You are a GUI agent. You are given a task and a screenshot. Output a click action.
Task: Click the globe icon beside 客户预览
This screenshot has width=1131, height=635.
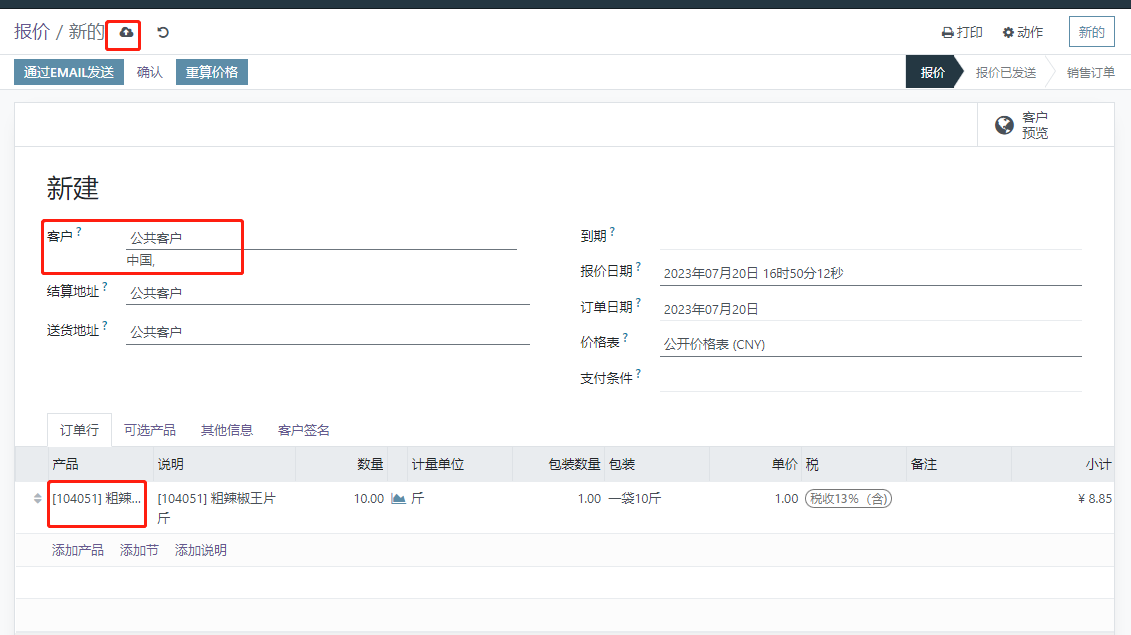[1003, 124]
